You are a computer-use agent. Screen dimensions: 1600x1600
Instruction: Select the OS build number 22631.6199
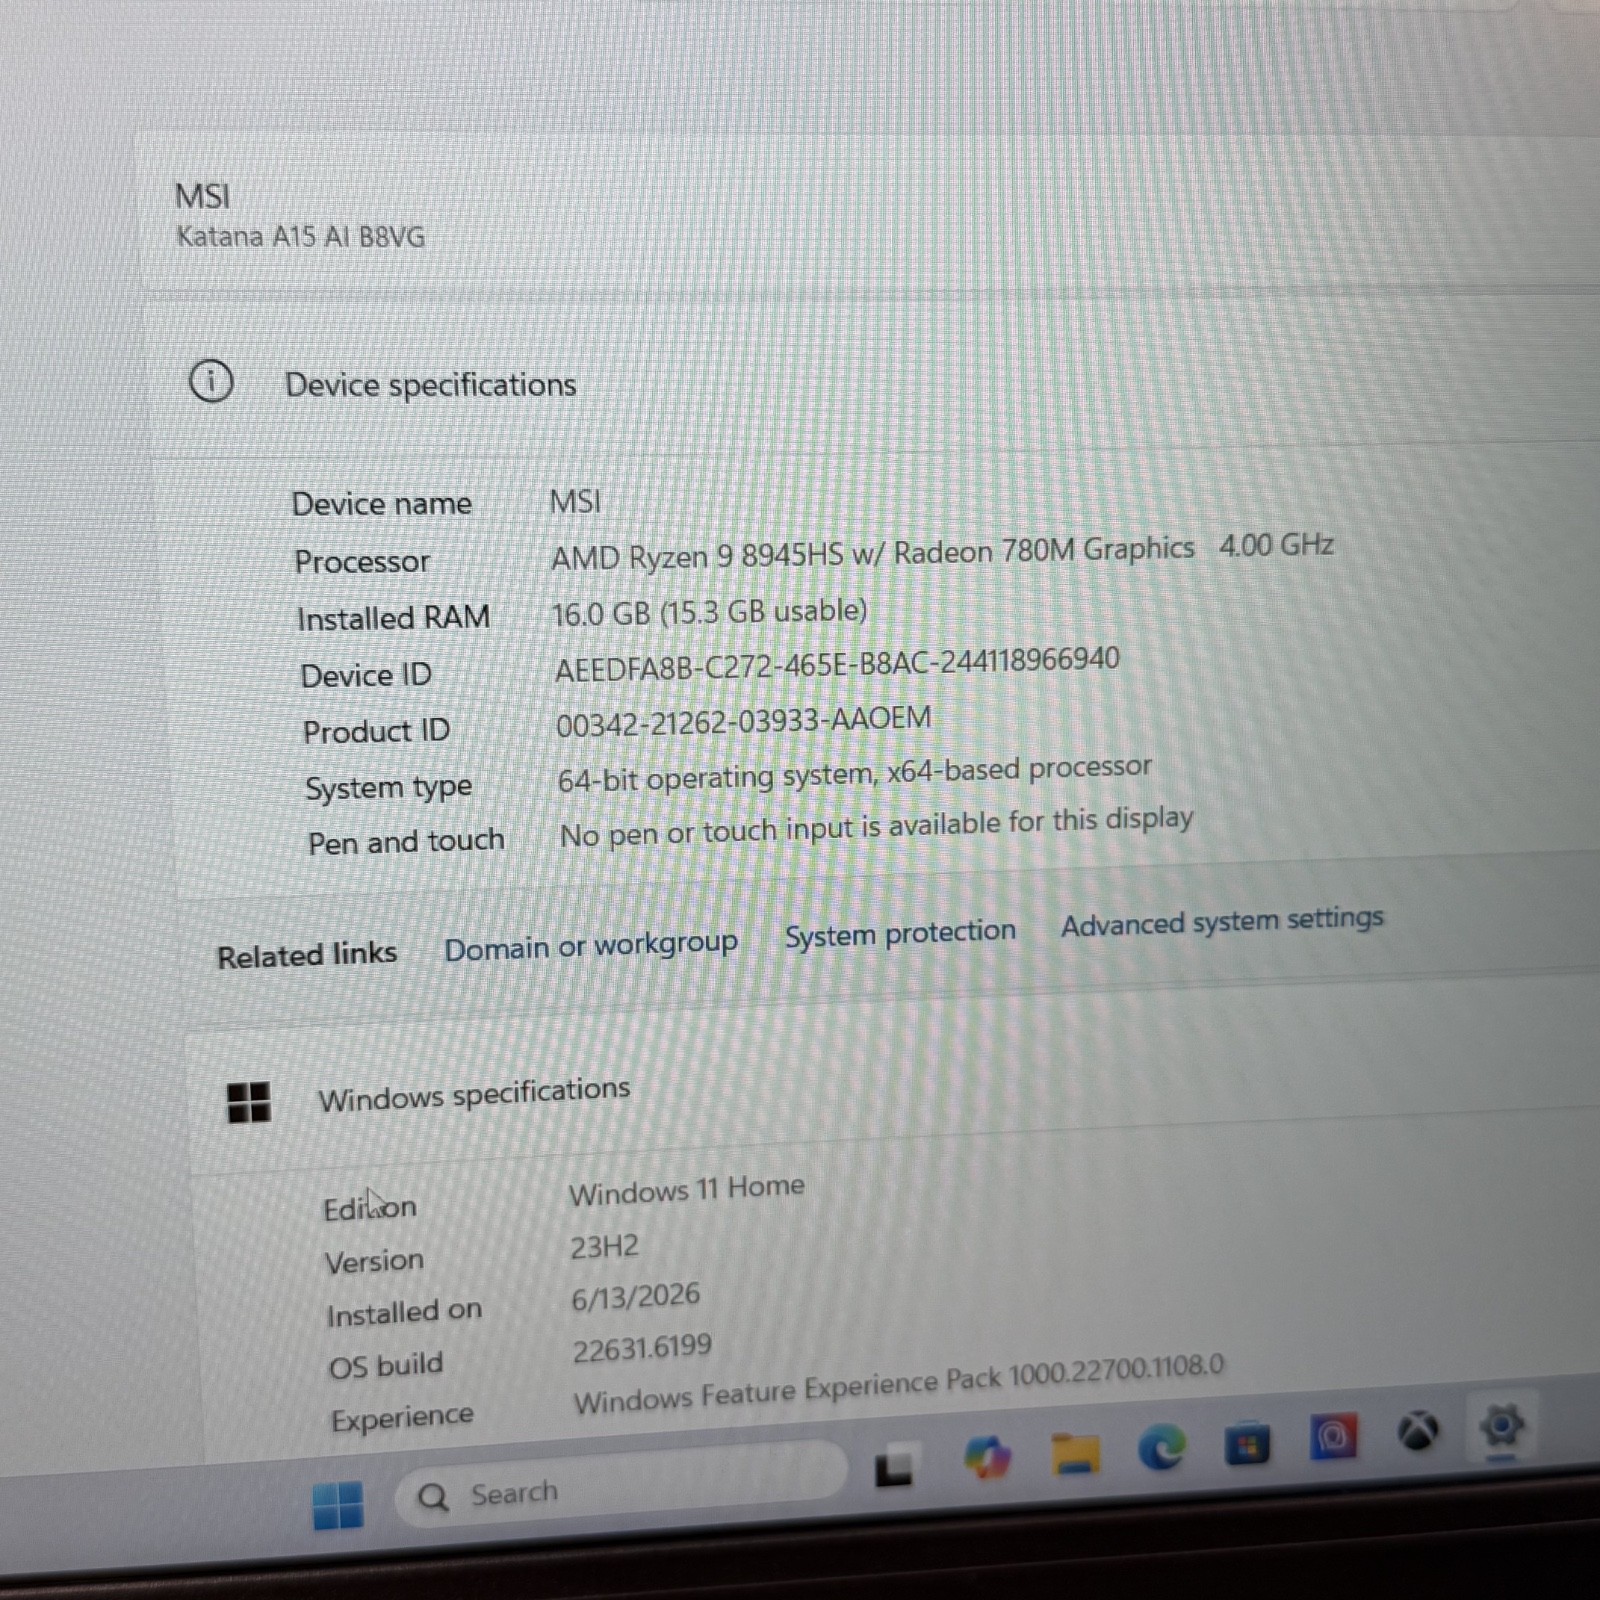pyautogui.click(x=642, y=1350)
